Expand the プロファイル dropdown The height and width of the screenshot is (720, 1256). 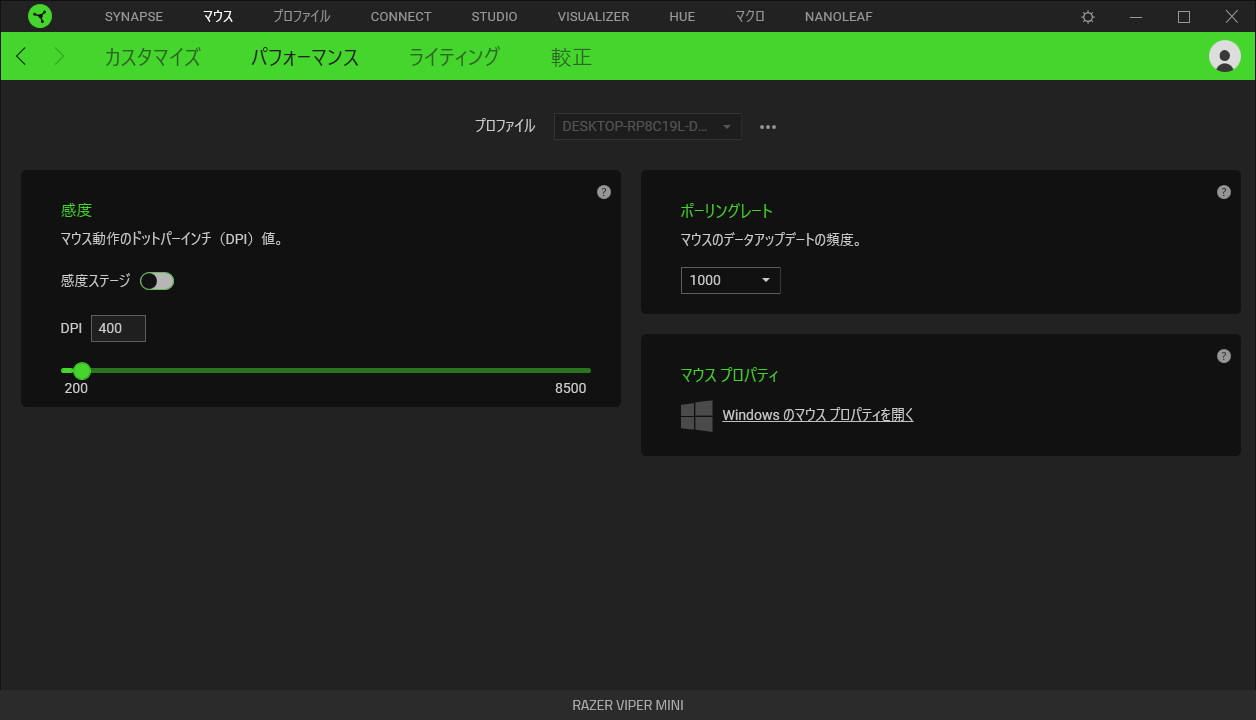coord(648,127)
